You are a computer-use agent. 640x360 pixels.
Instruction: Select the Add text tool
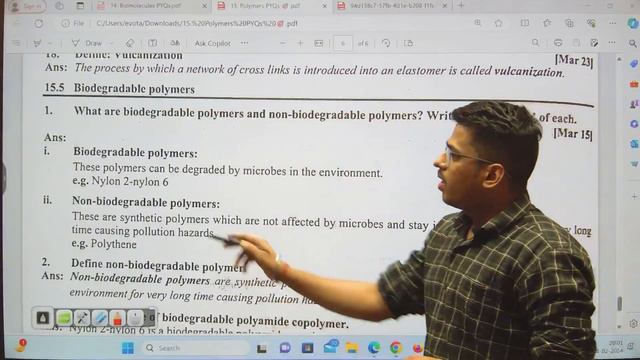[153, 43]
